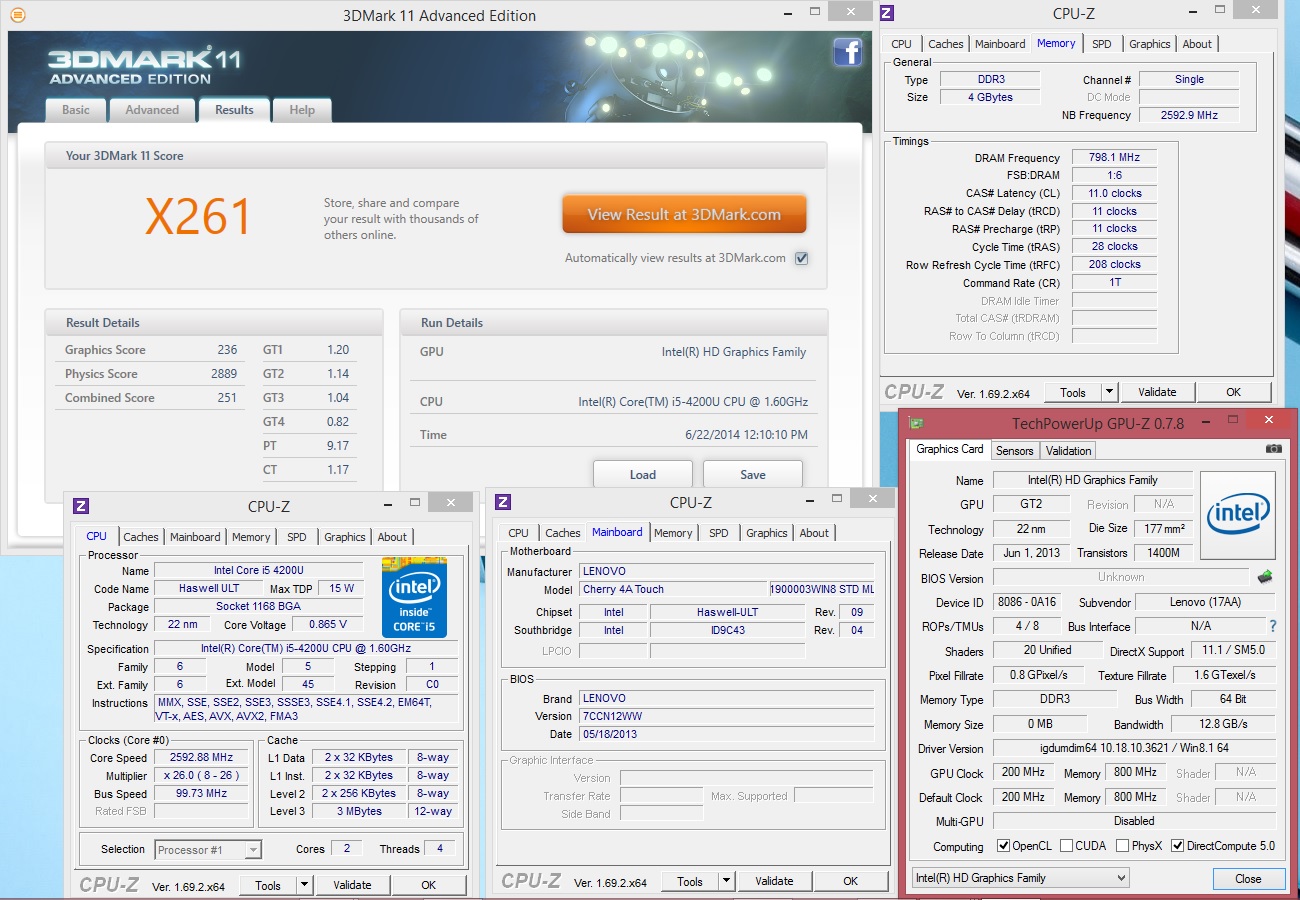Click the Load button in 3DMark
The width and height of the screenshot is (1300, 900).
pos(643,474)
